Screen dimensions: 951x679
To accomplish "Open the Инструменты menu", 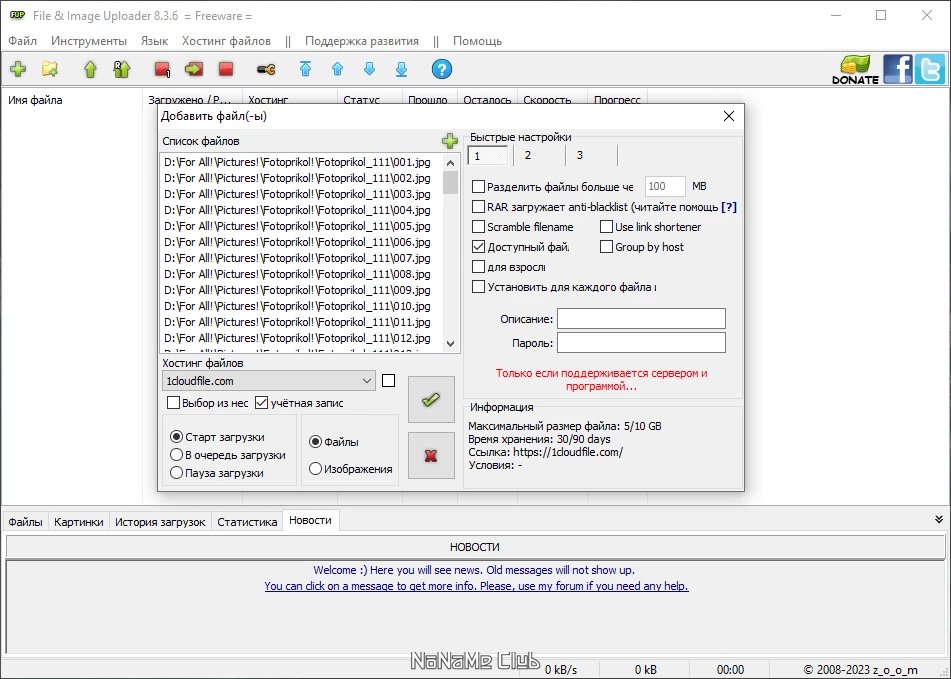I will tap(89, 41).
